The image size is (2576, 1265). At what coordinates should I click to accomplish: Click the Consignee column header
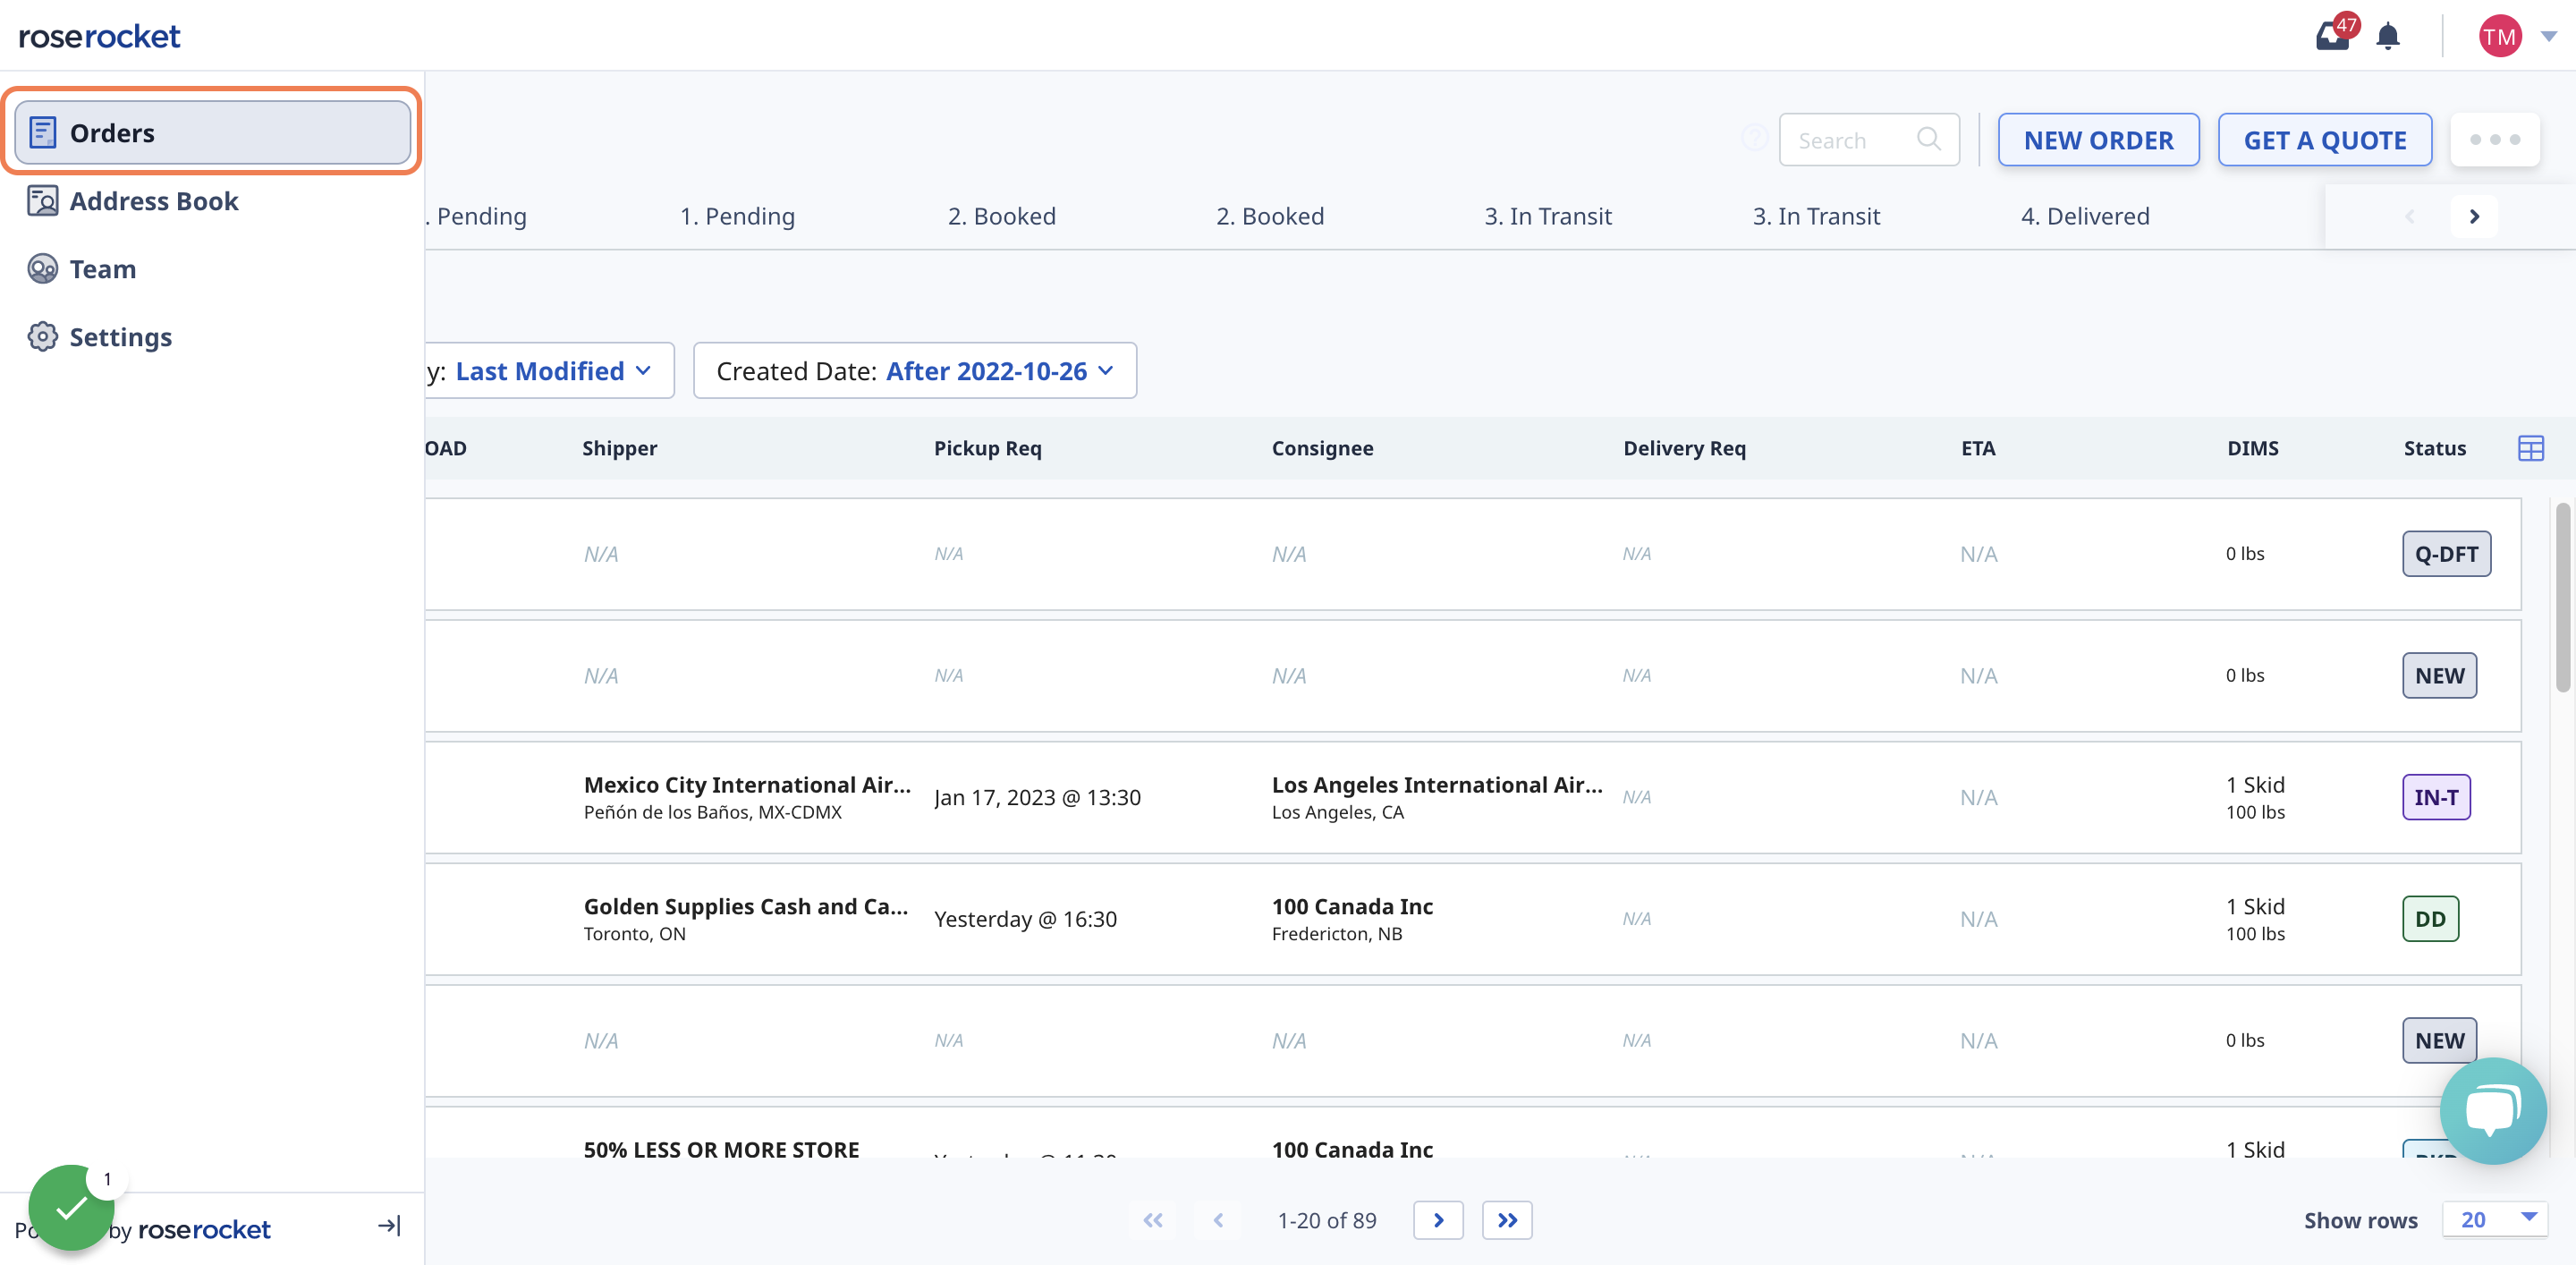pos(1322,448)
